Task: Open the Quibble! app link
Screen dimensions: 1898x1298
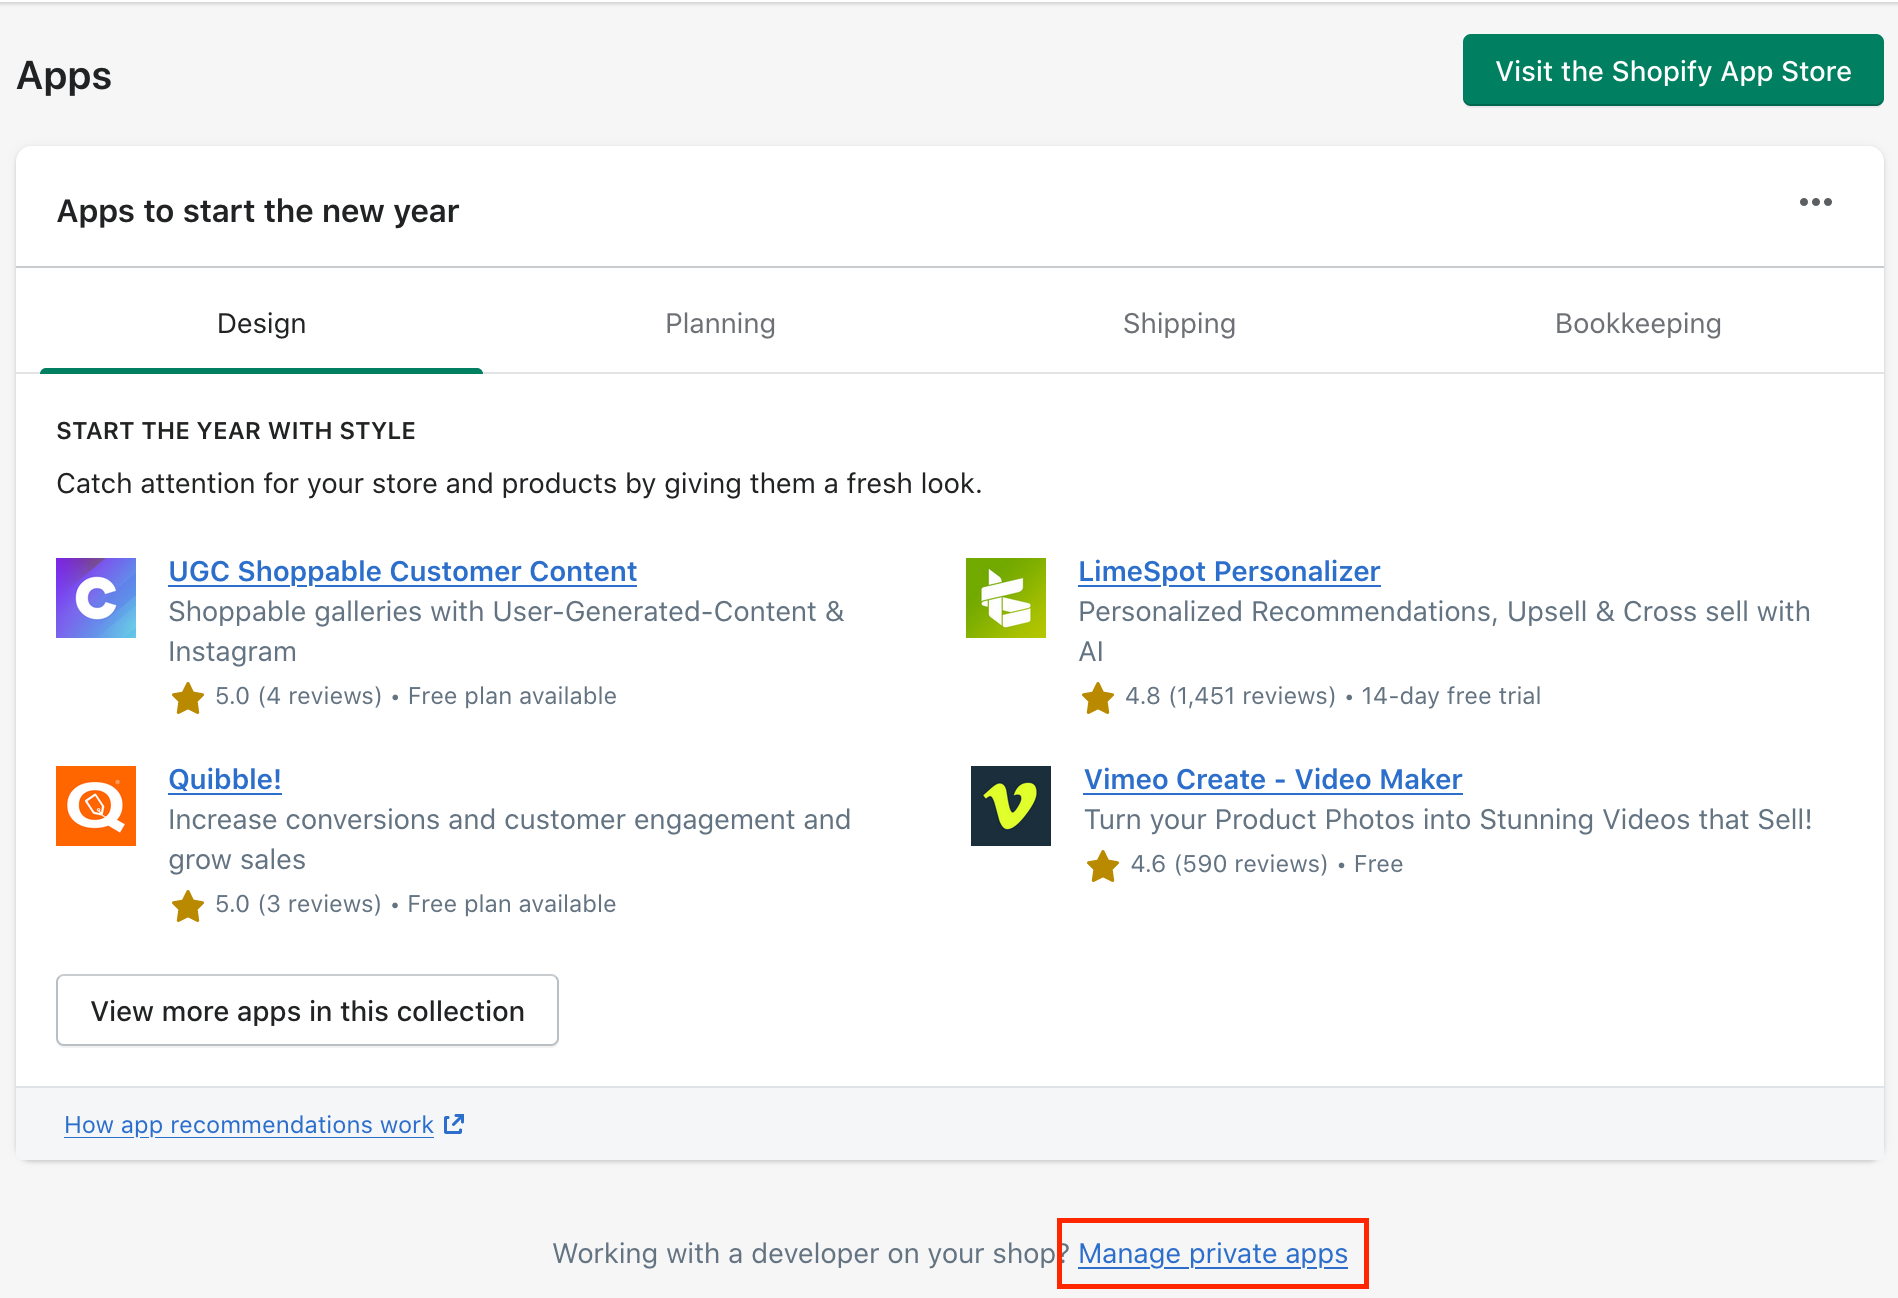Action: click(225, 779)
